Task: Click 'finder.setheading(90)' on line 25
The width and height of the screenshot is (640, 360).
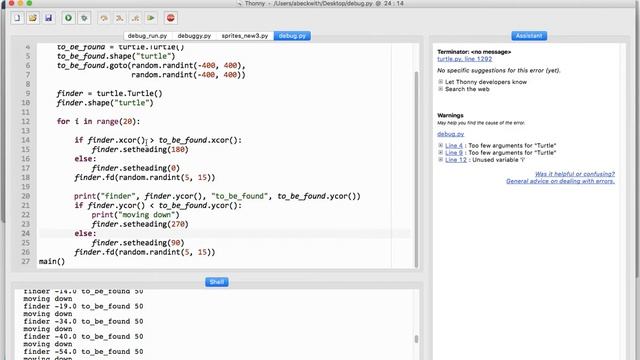Action: [x=138, y=243]
